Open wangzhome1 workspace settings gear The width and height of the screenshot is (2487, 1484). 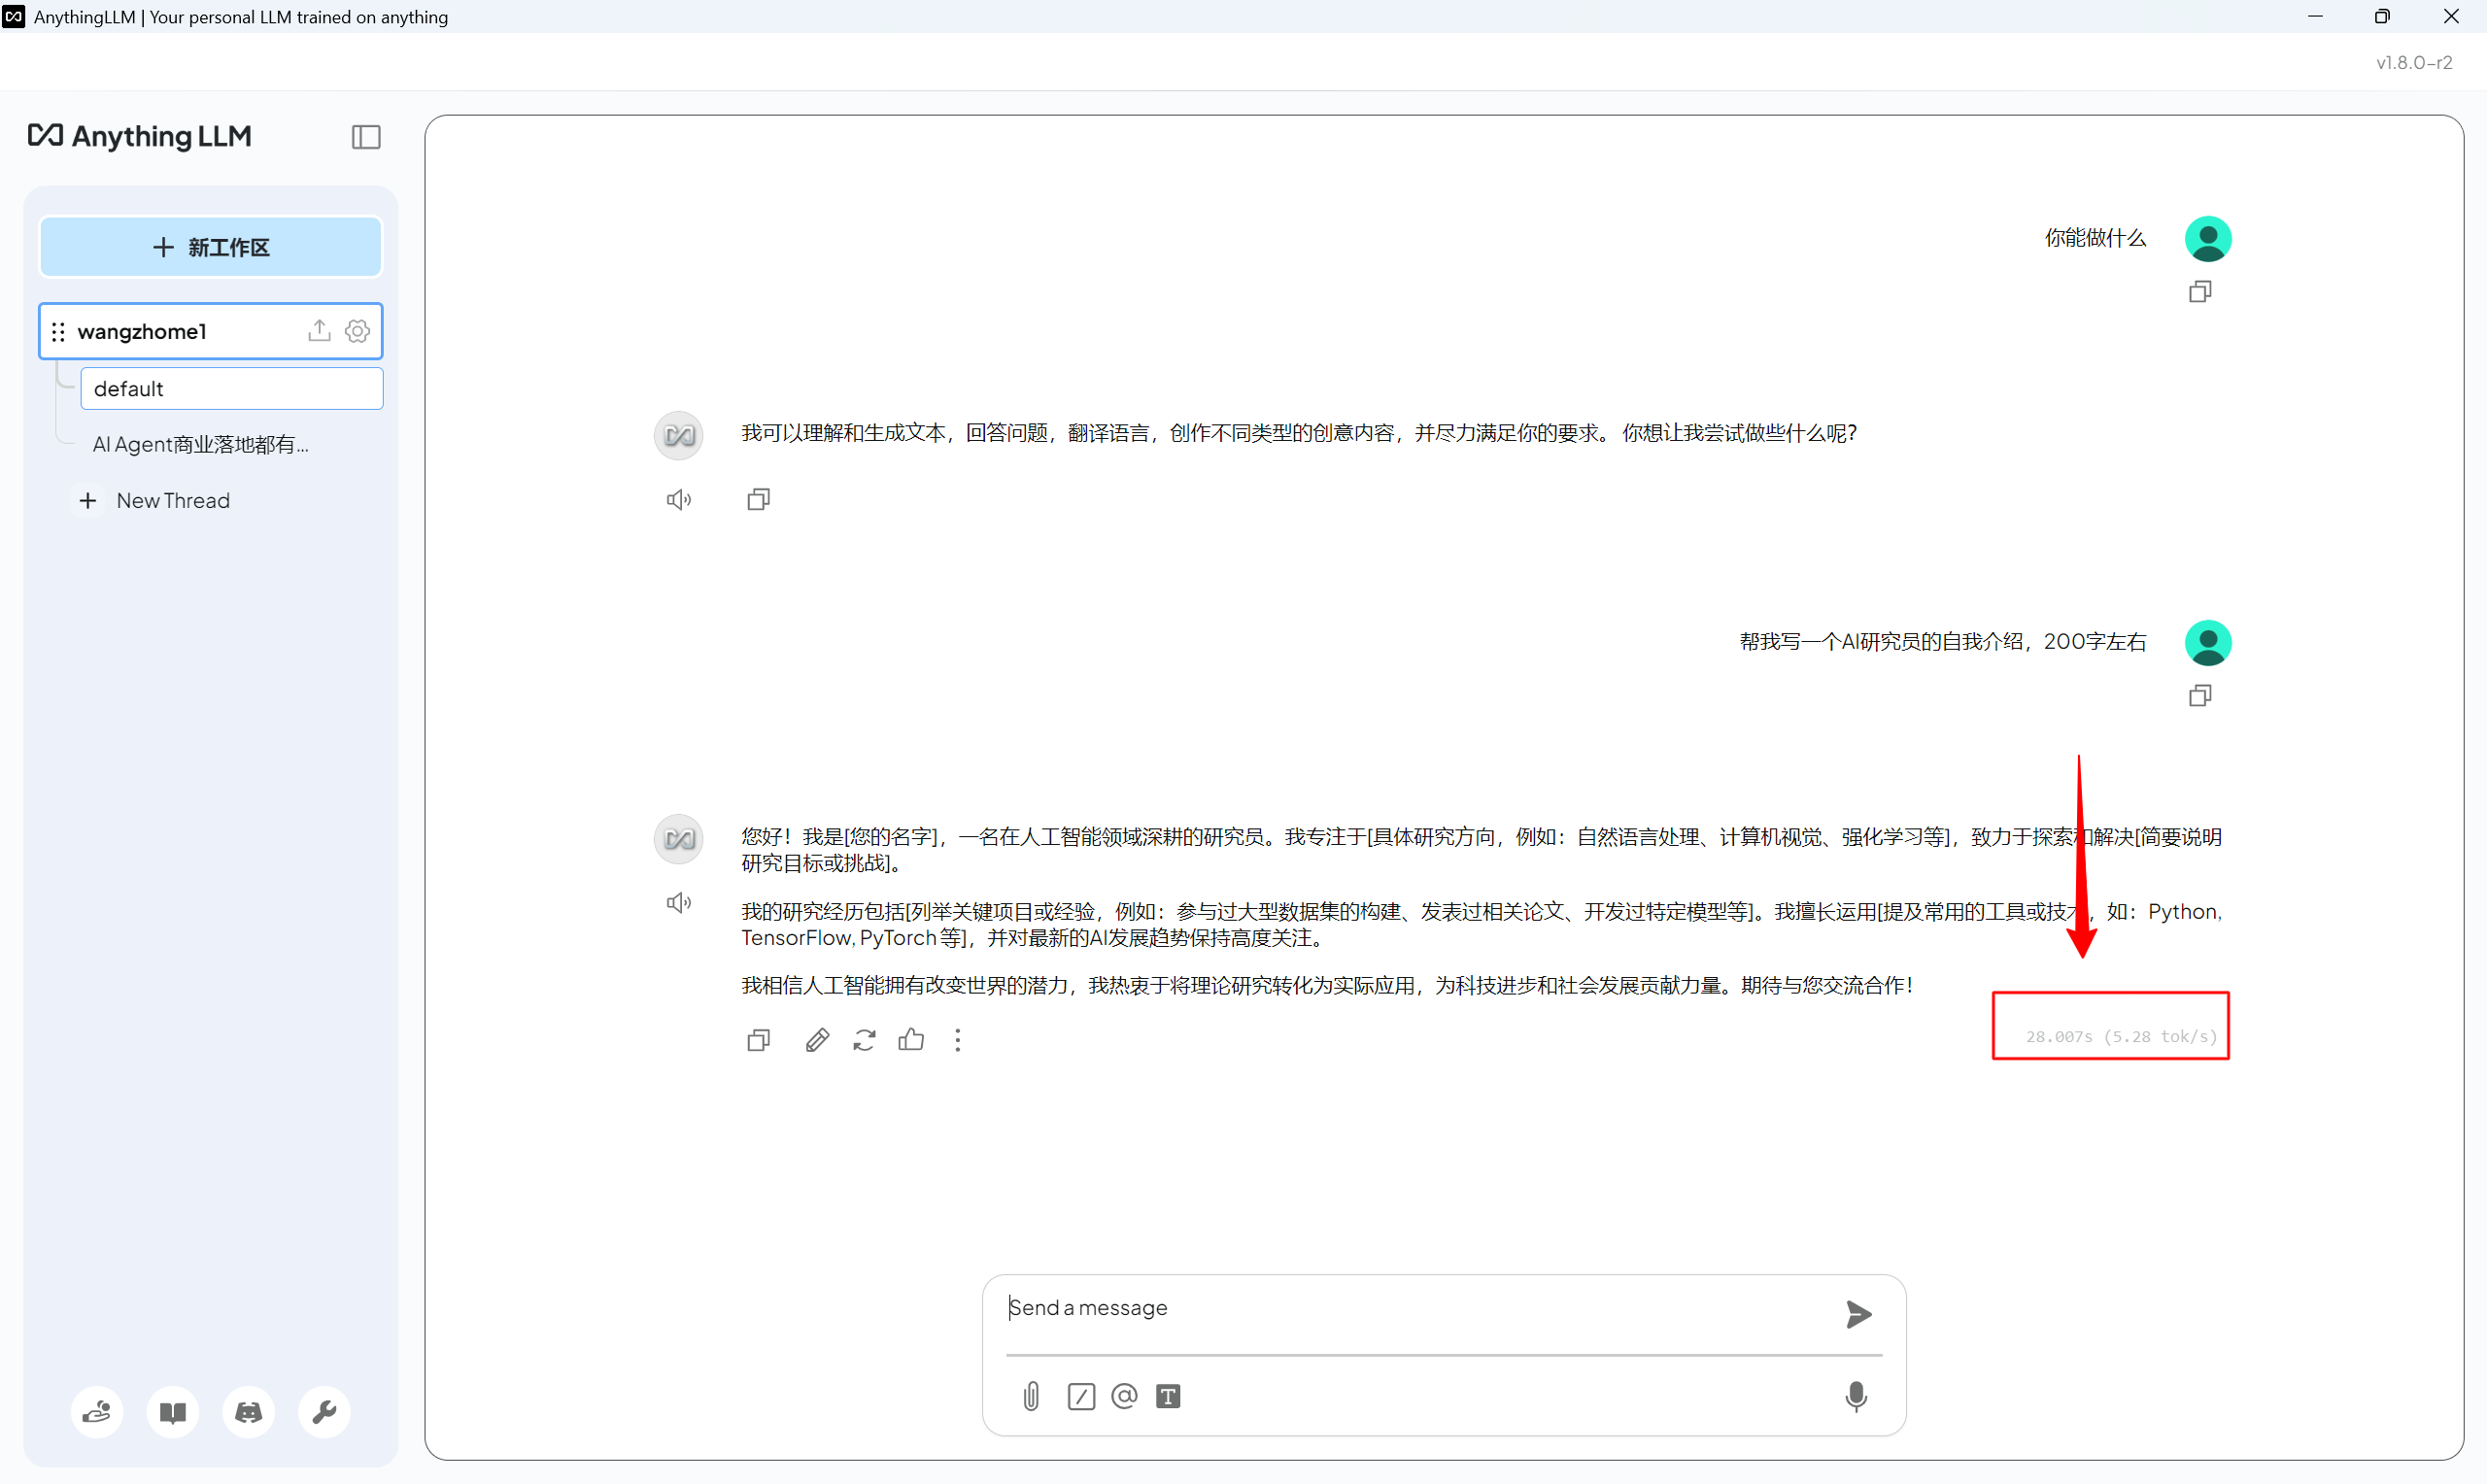pyautogui.click(x=357, y=331)
